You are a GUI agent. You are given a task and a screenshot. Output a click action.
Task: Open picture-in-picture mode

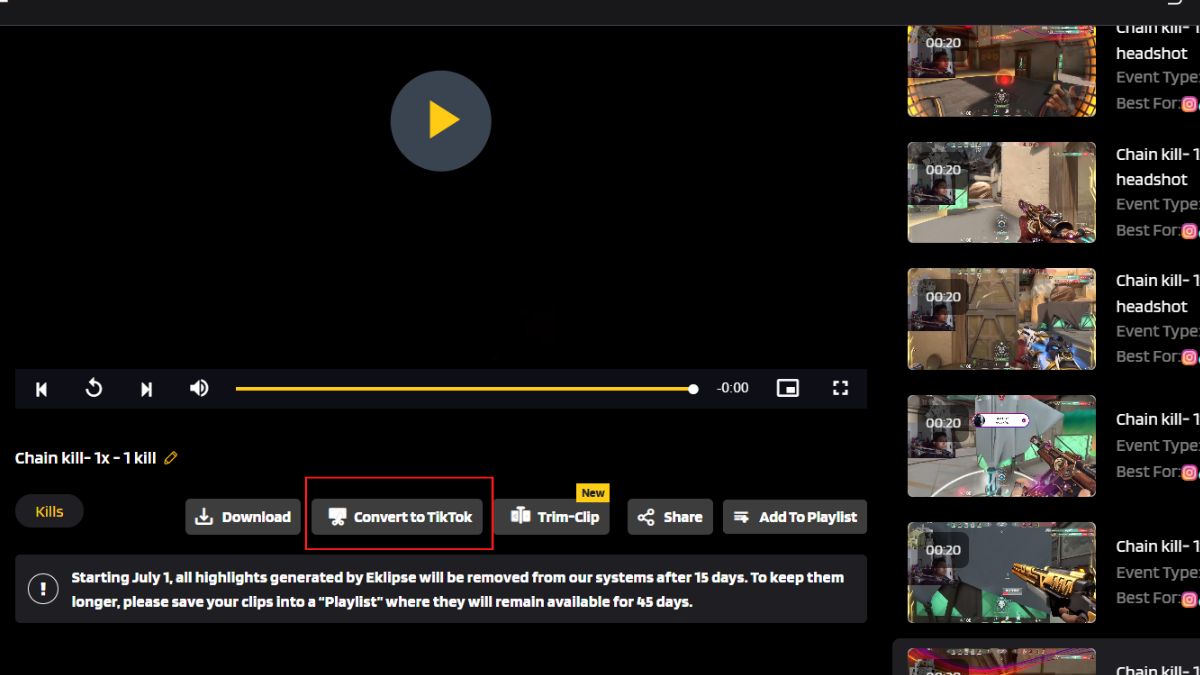787,388
